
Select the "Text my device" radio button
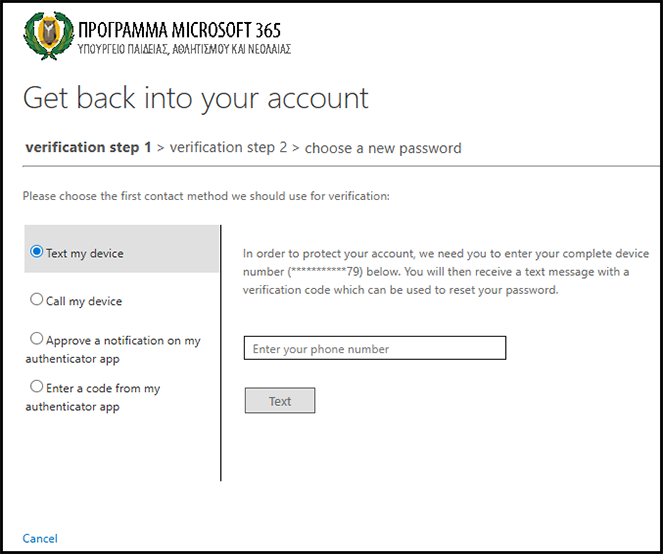pos(37,252)
